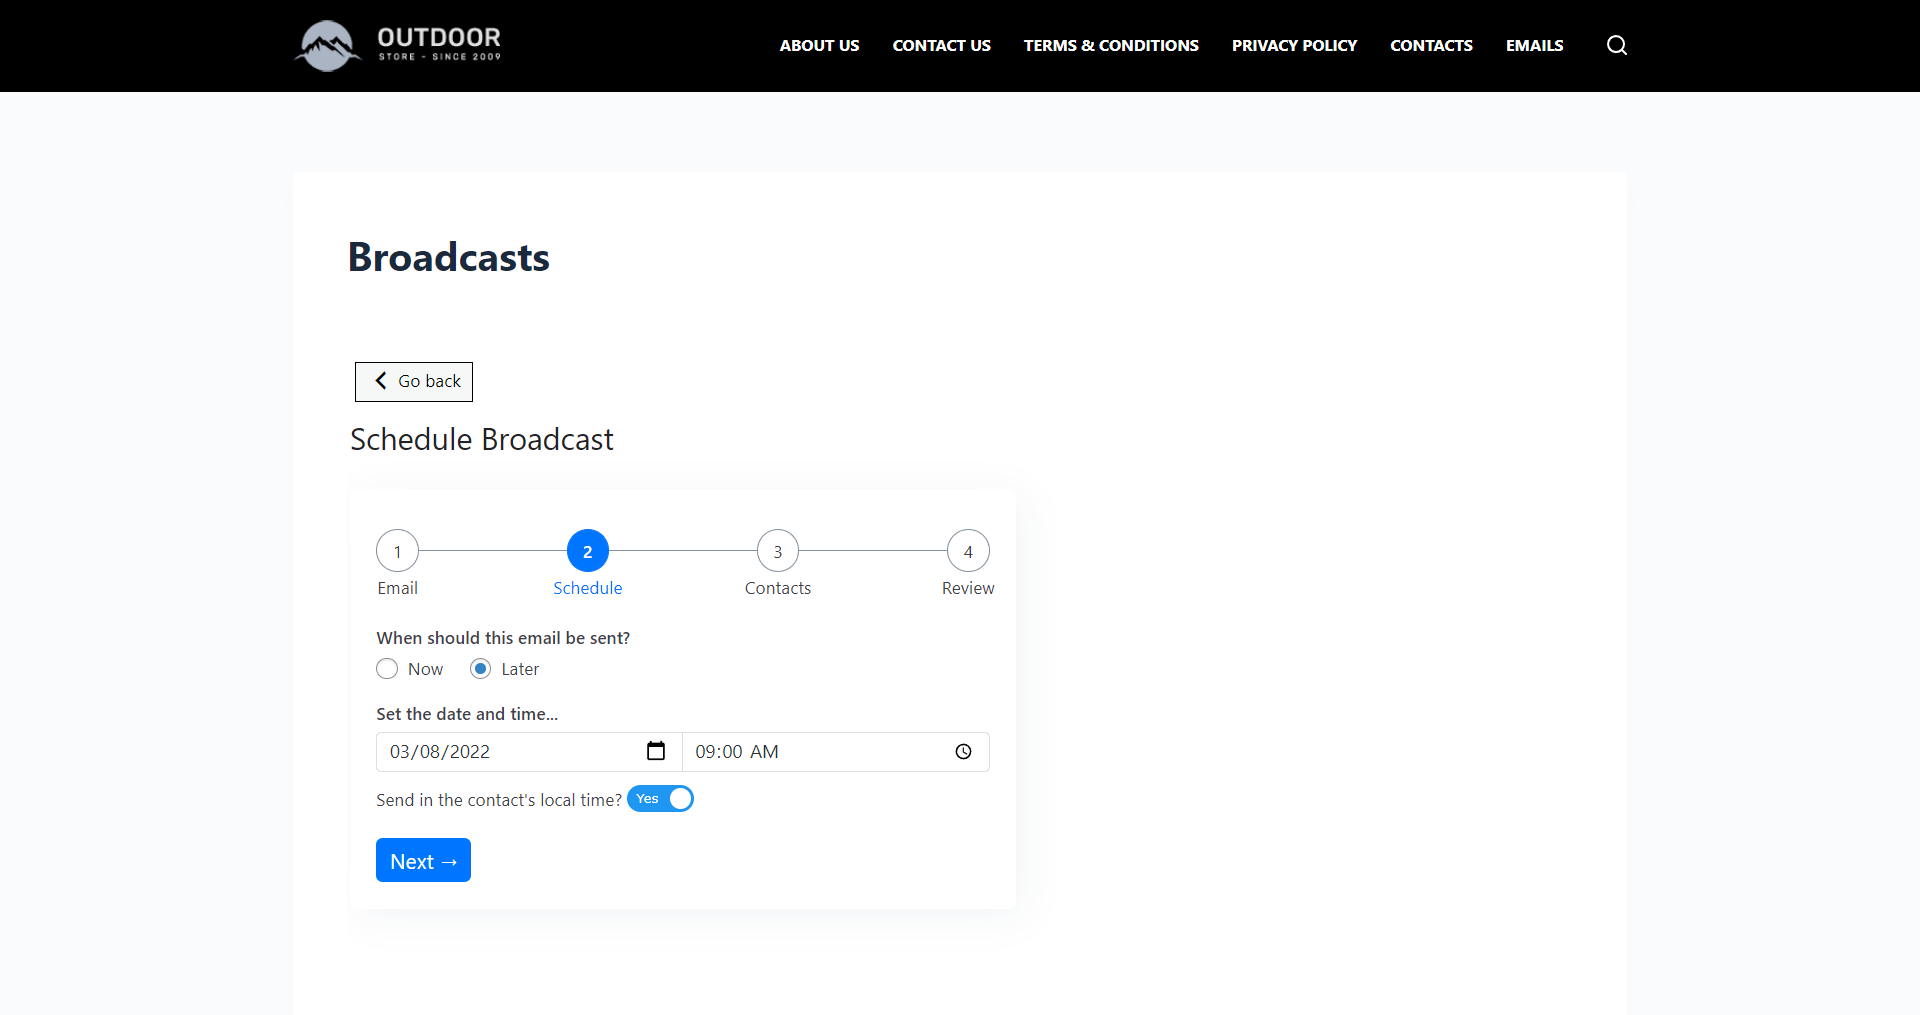Click the Go back button
Viewport: 1920px width, 1015px height.
coord(414,382)
